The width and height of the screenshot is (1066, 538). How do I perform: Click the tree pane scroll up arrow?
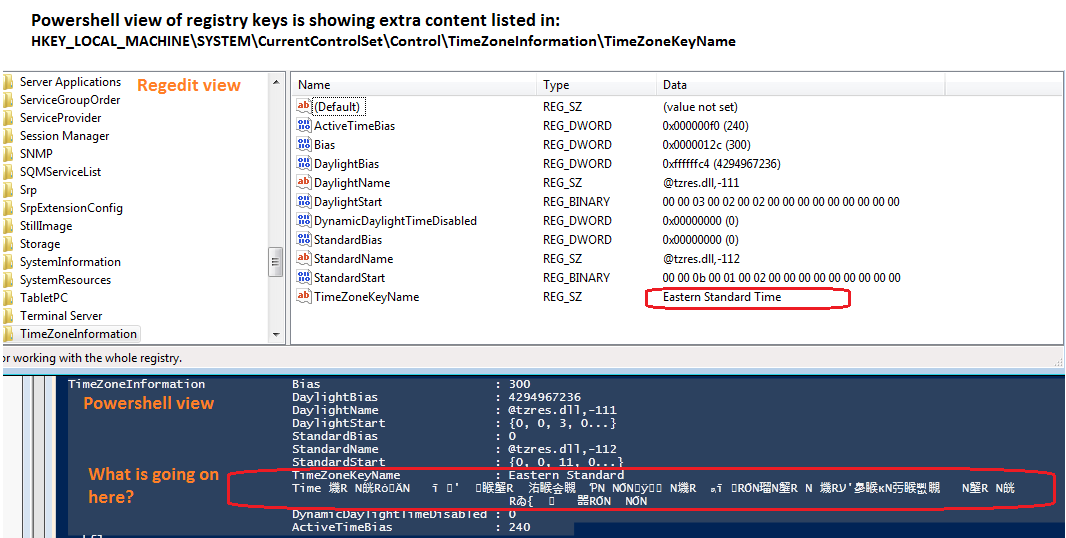(x=276, y=82)
